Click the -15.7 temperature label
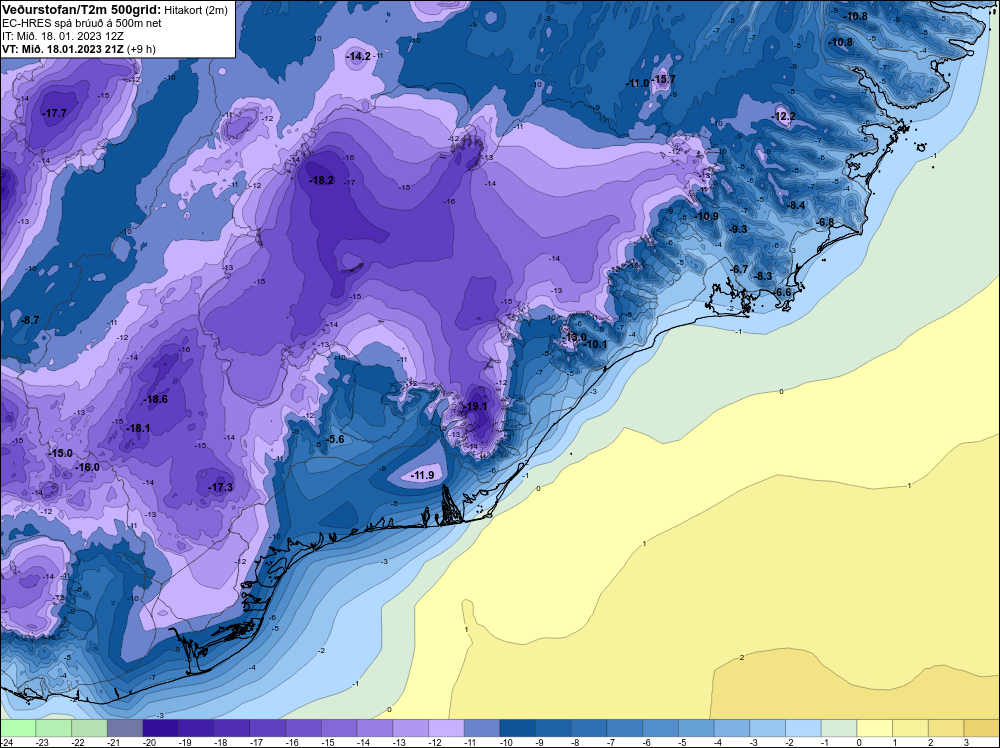Image resolution: width=1000 pixels, height=748 pixels. pos(663,79)
